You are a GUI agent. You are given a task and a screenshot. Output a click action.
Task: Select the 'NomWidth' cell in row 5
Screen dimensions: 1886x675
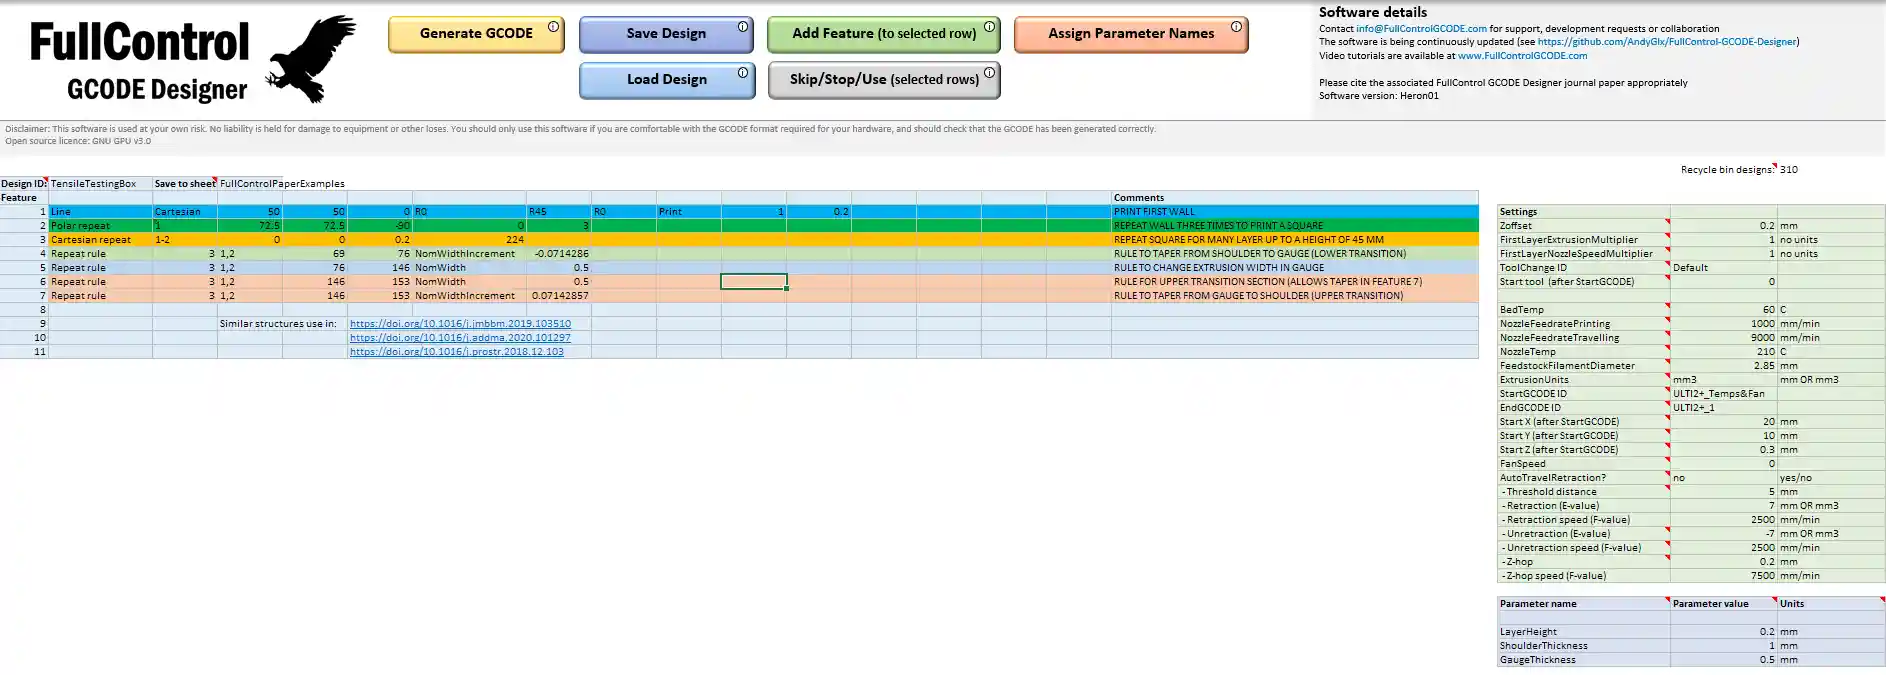click(469, 268)
